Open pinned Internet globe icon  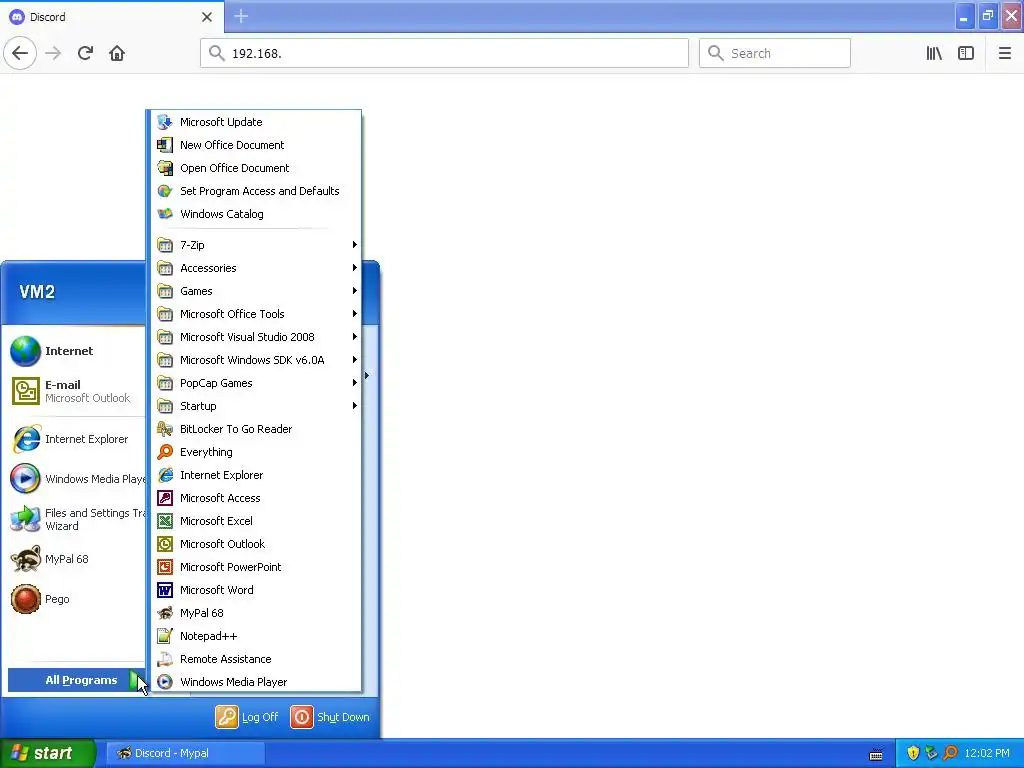pyautogui.click(x=25, y=351)
